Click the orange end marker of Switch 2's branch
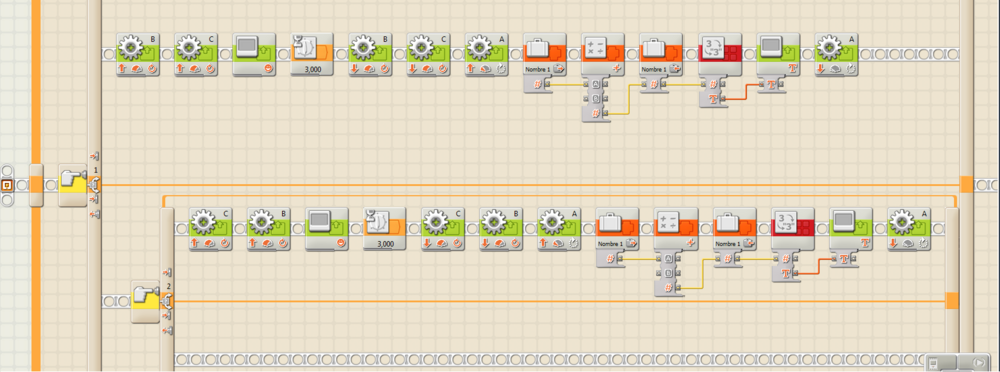The width and height of the screenshot is (1000, 372). (952, 301)
